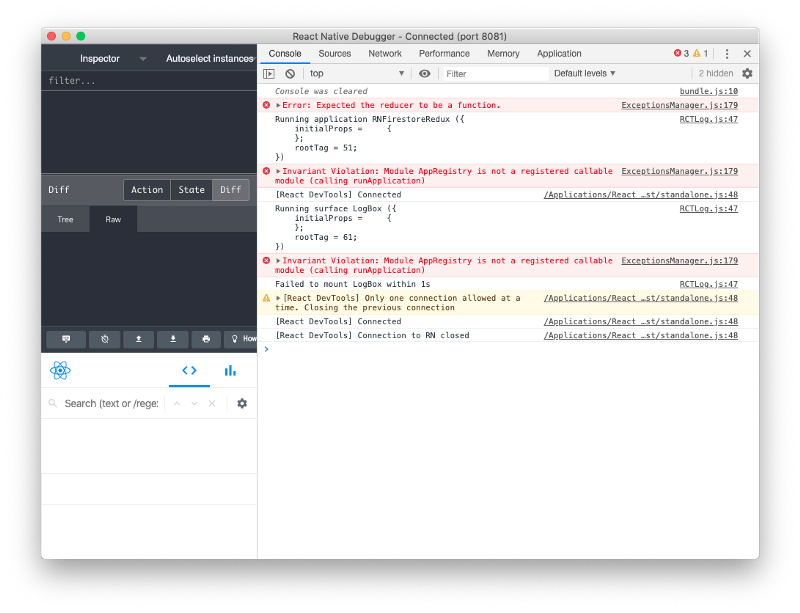Expand the first Invariant Violation error
The image size is (800, 613).
tap(278, 170)
